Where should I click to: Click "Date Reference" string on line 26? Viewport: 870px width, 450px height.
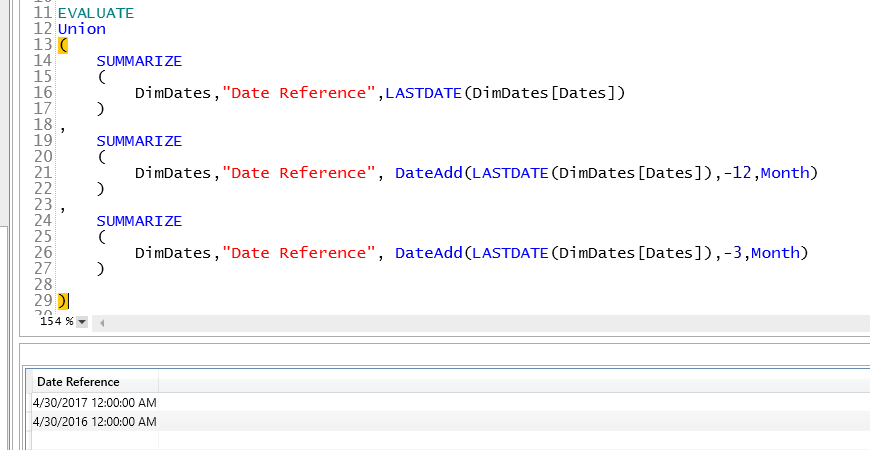coord(299,252)
